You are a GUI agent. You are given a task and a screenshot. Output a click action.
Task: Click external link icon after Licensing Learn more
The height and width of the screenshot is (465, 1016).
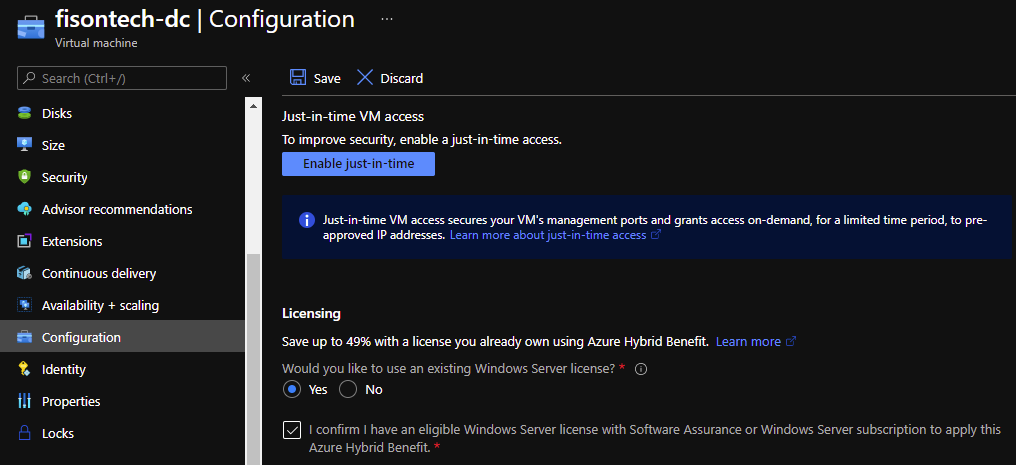[x=791, y=341]
